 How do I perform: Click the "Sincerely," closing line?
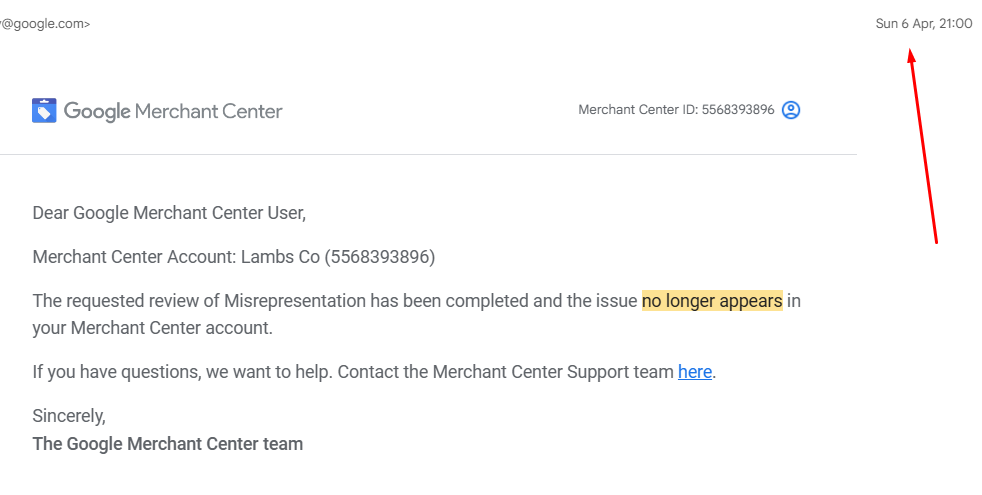point(69,415)
